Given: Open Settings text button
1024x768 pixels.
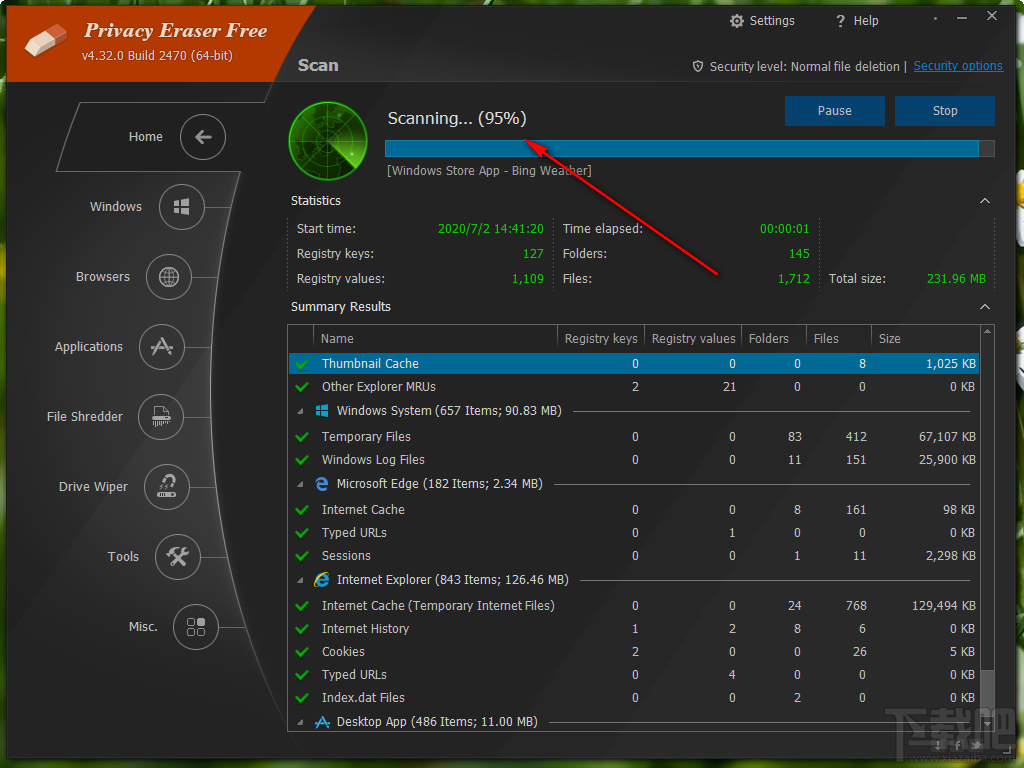Looking at the screenshot, I should [x=772, y=21].
